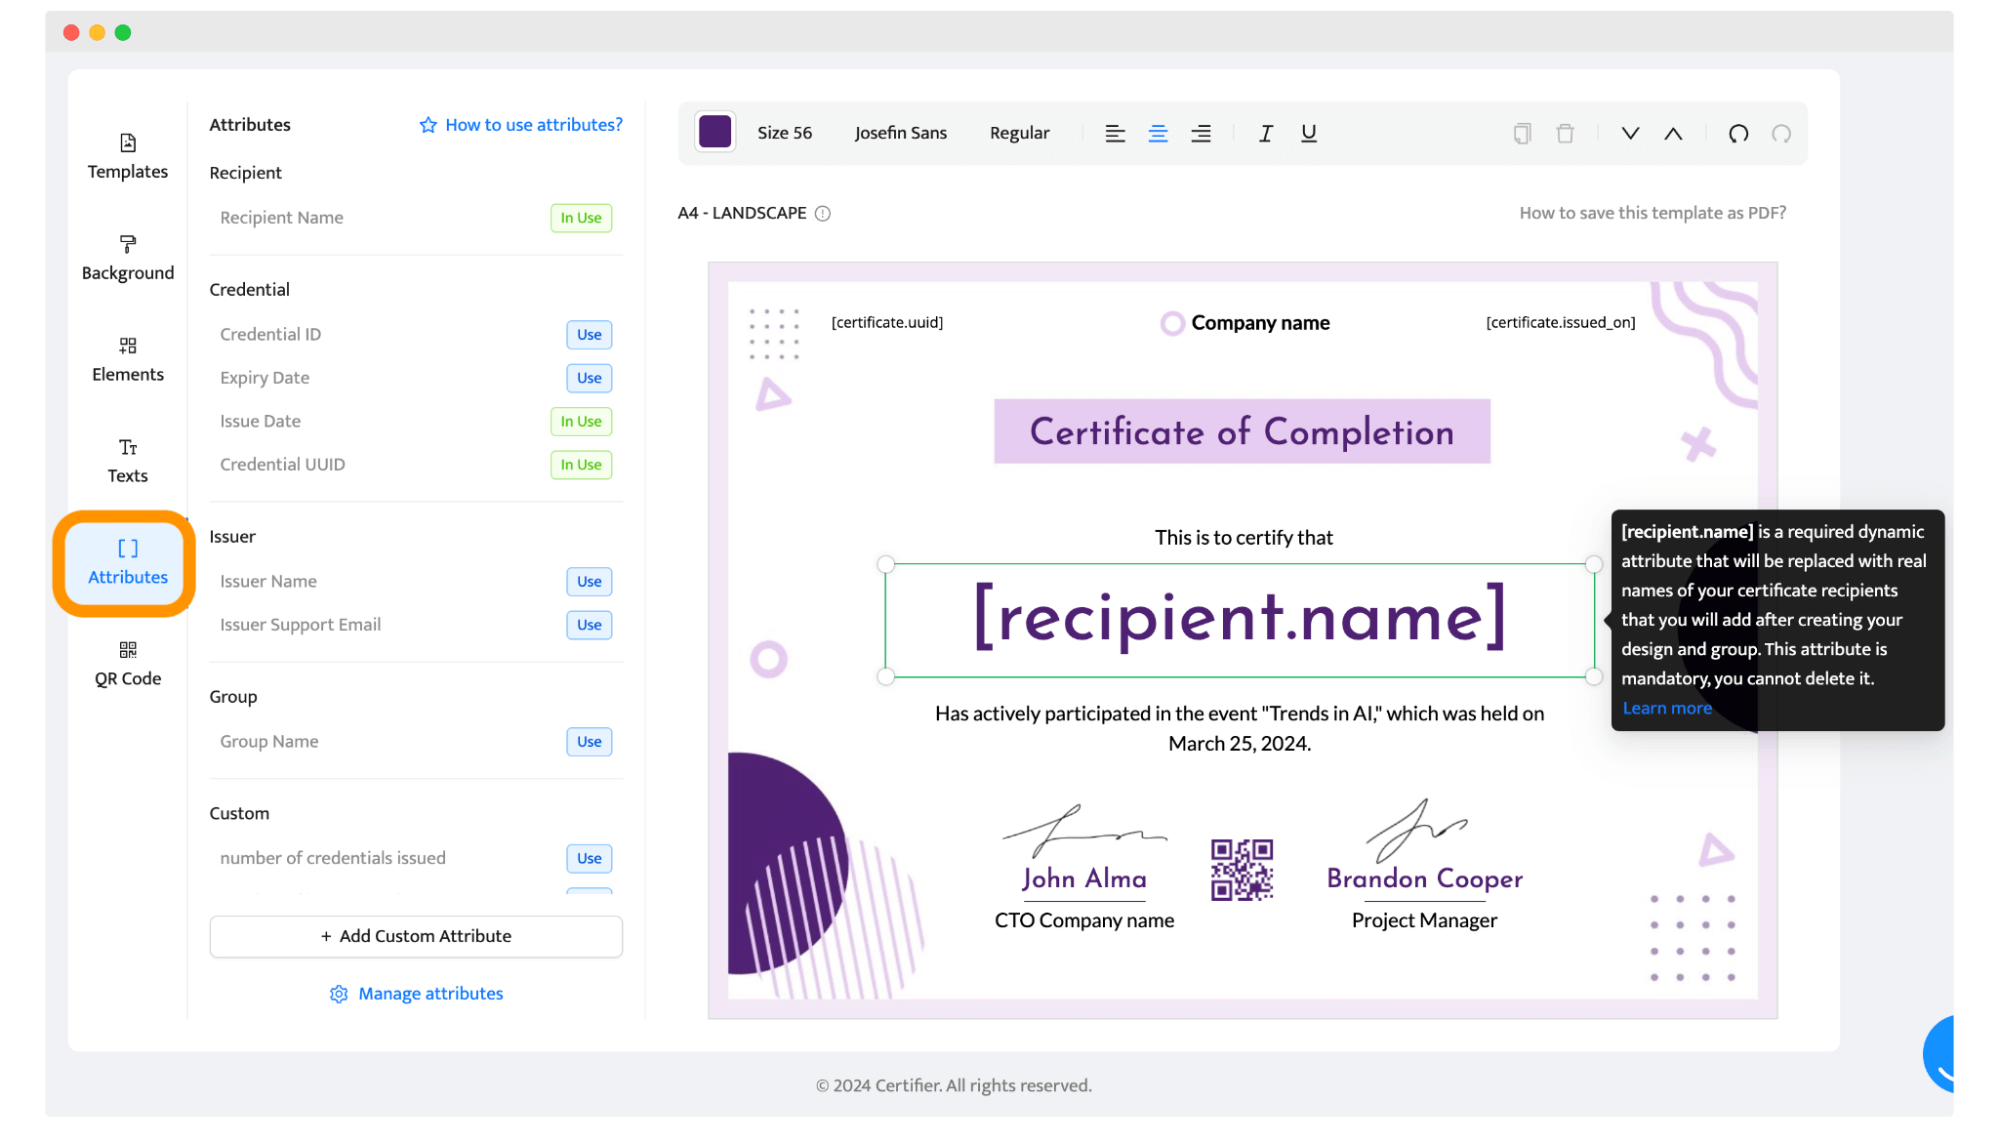Open the Manage attributes link
Image resolution: width=1999 pixels, height=1128 pixels.
(416, 994)
